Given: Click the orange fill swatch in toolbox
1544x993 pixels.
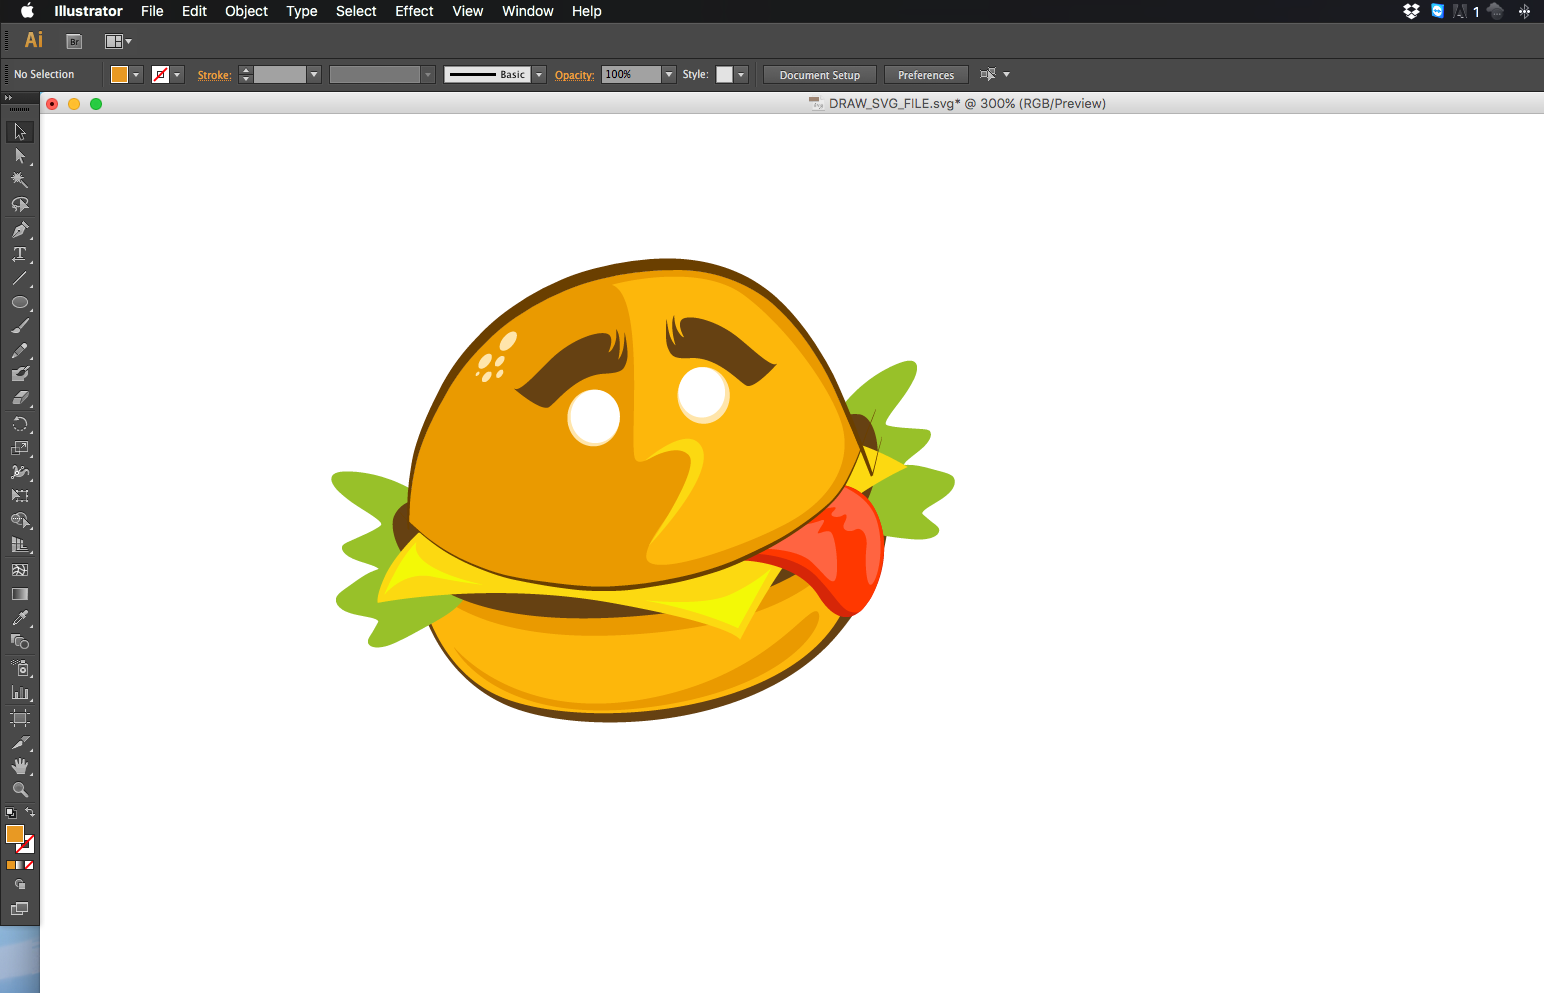Looking at the screenshot, I should click(14, 834).
